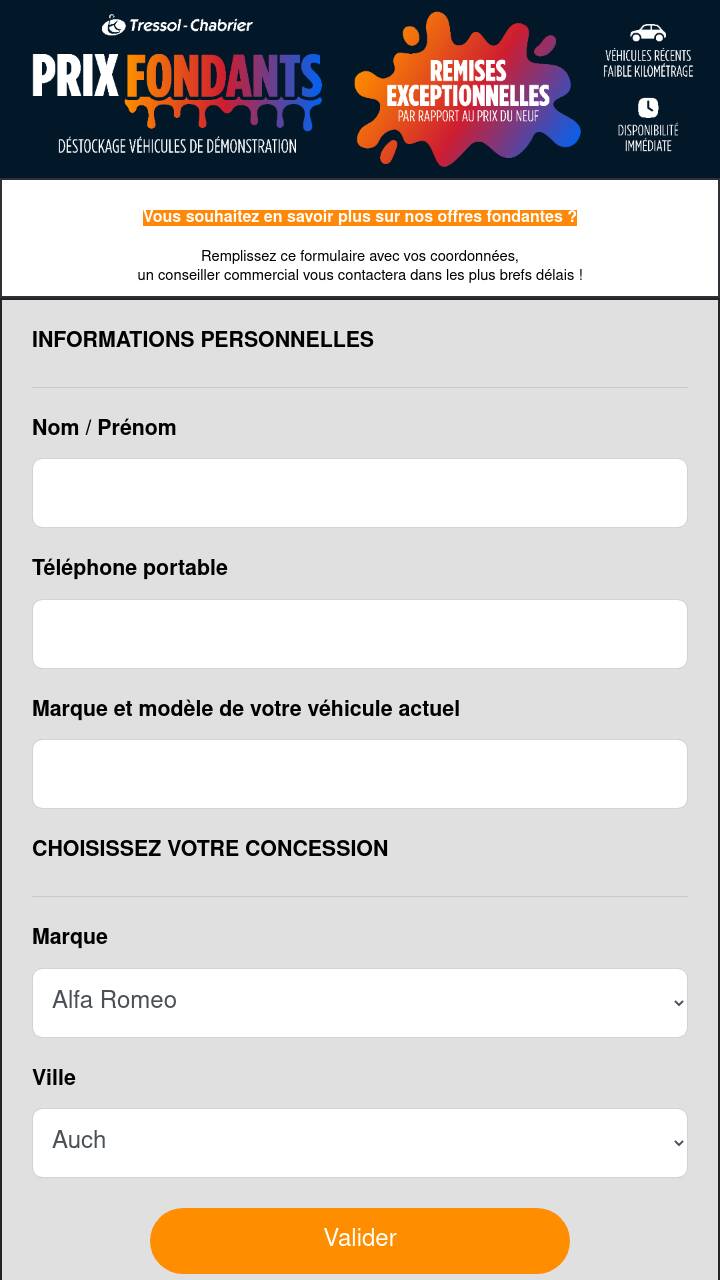Click the Tressol-Chabrier logo icon
Image resolution: width=720 pixels, height=1280 pixels.
click(x=113, y=25)
